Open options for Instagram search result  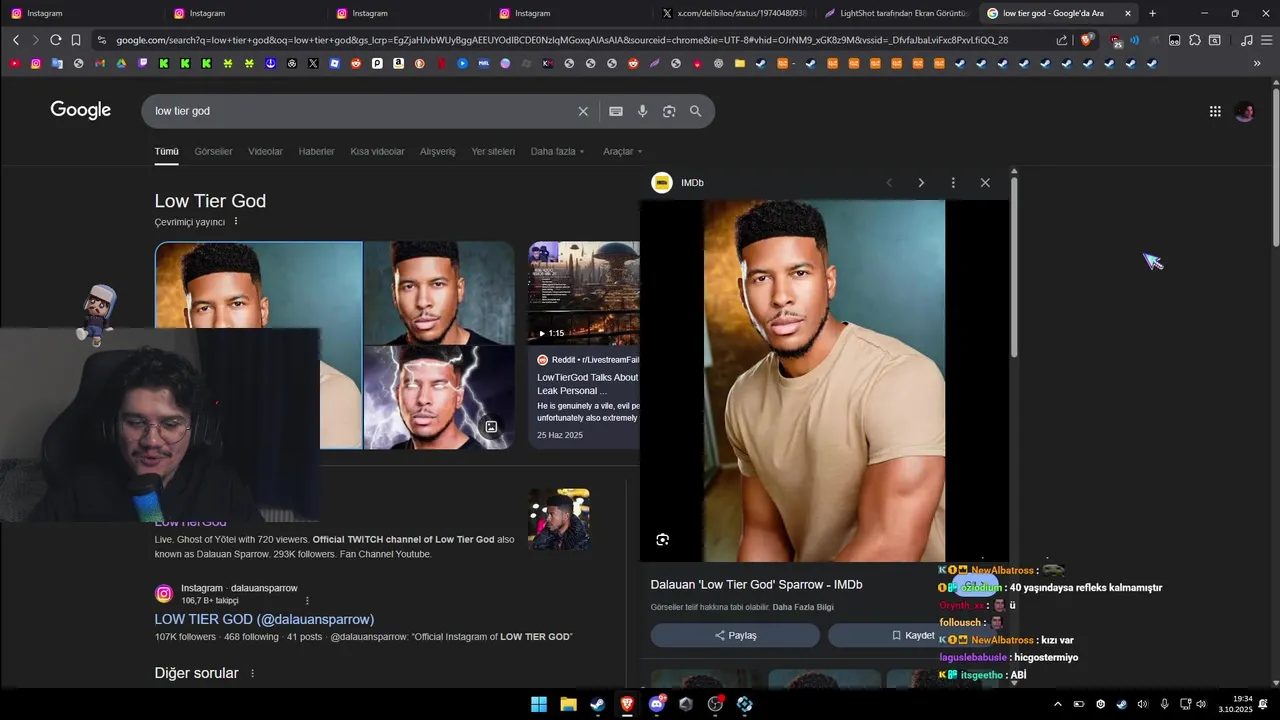click(307, 601)
